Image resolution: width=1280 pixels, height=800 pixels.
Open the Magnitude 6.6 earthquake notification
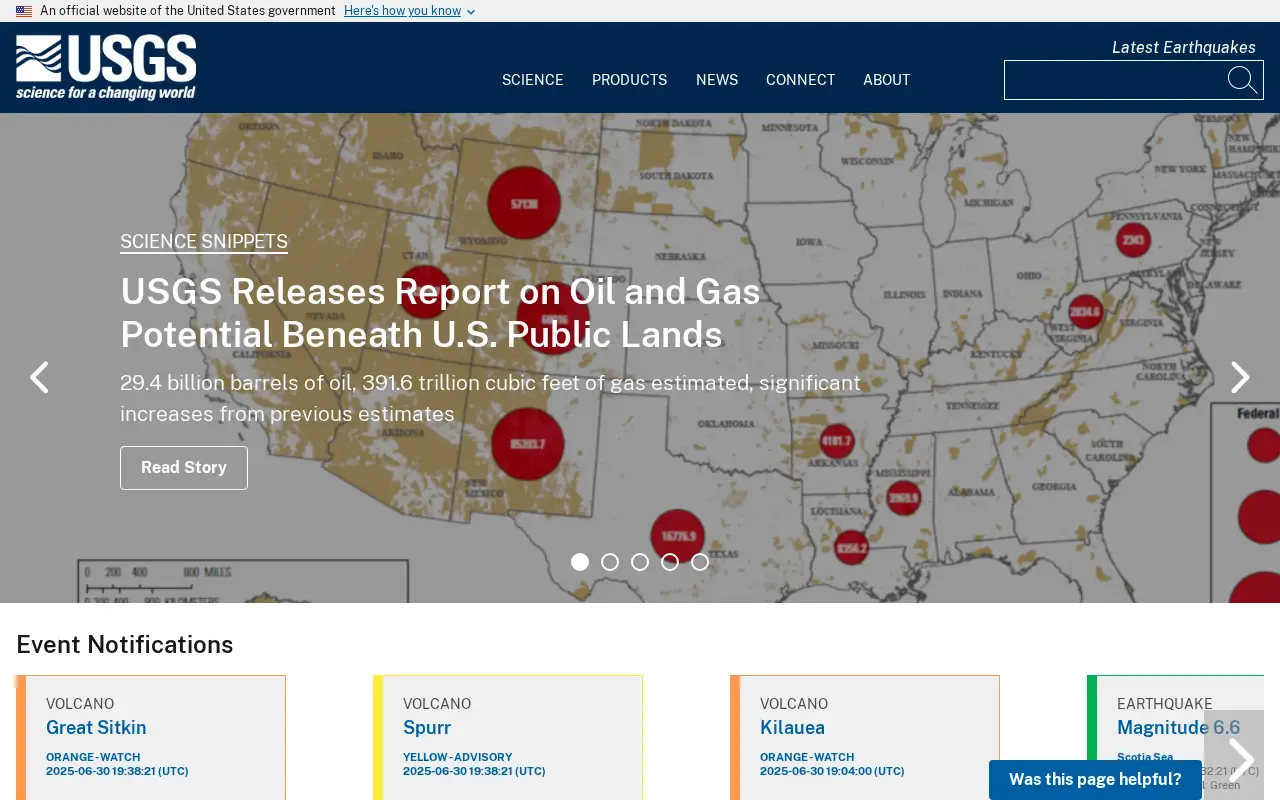(x=1178, y=728)
